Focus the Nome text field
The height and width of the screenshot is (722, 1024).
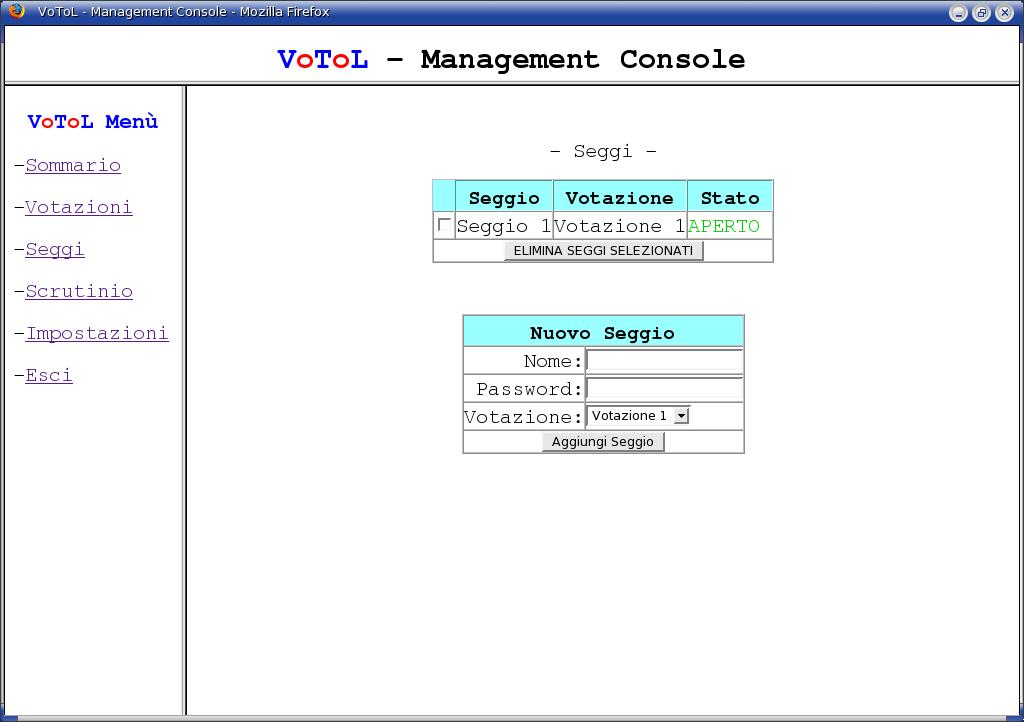664,361
